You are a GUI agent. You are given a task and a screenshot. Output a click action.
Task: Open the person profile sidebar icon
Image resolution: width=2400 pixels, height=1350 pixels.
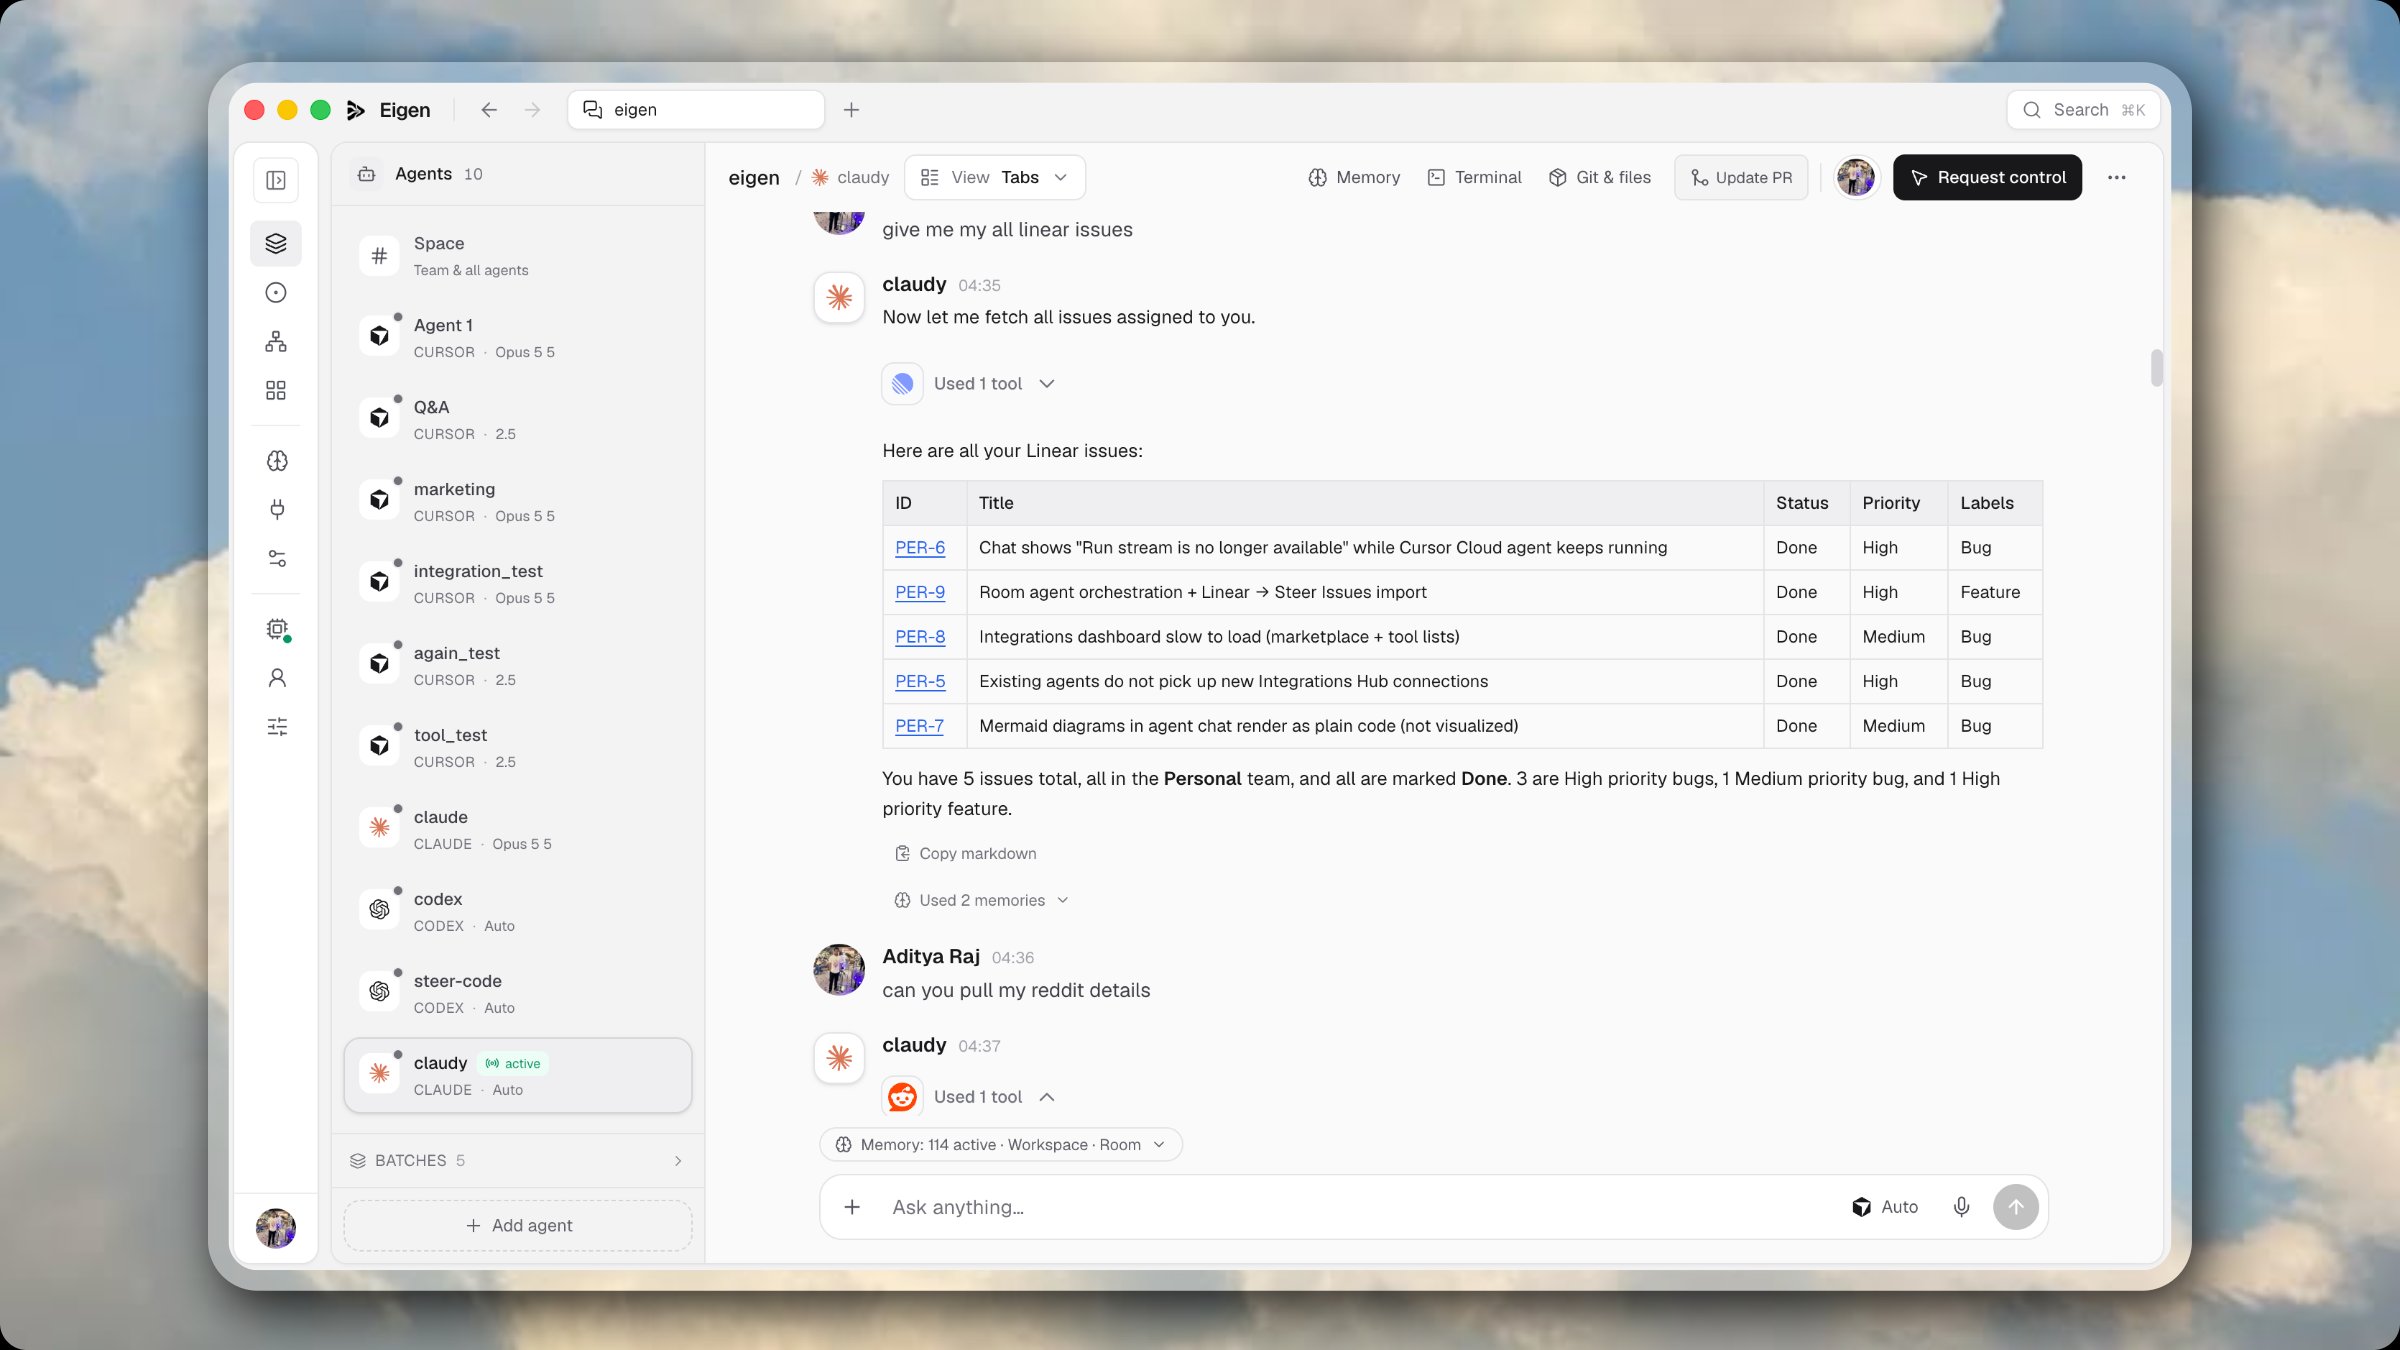277,677
